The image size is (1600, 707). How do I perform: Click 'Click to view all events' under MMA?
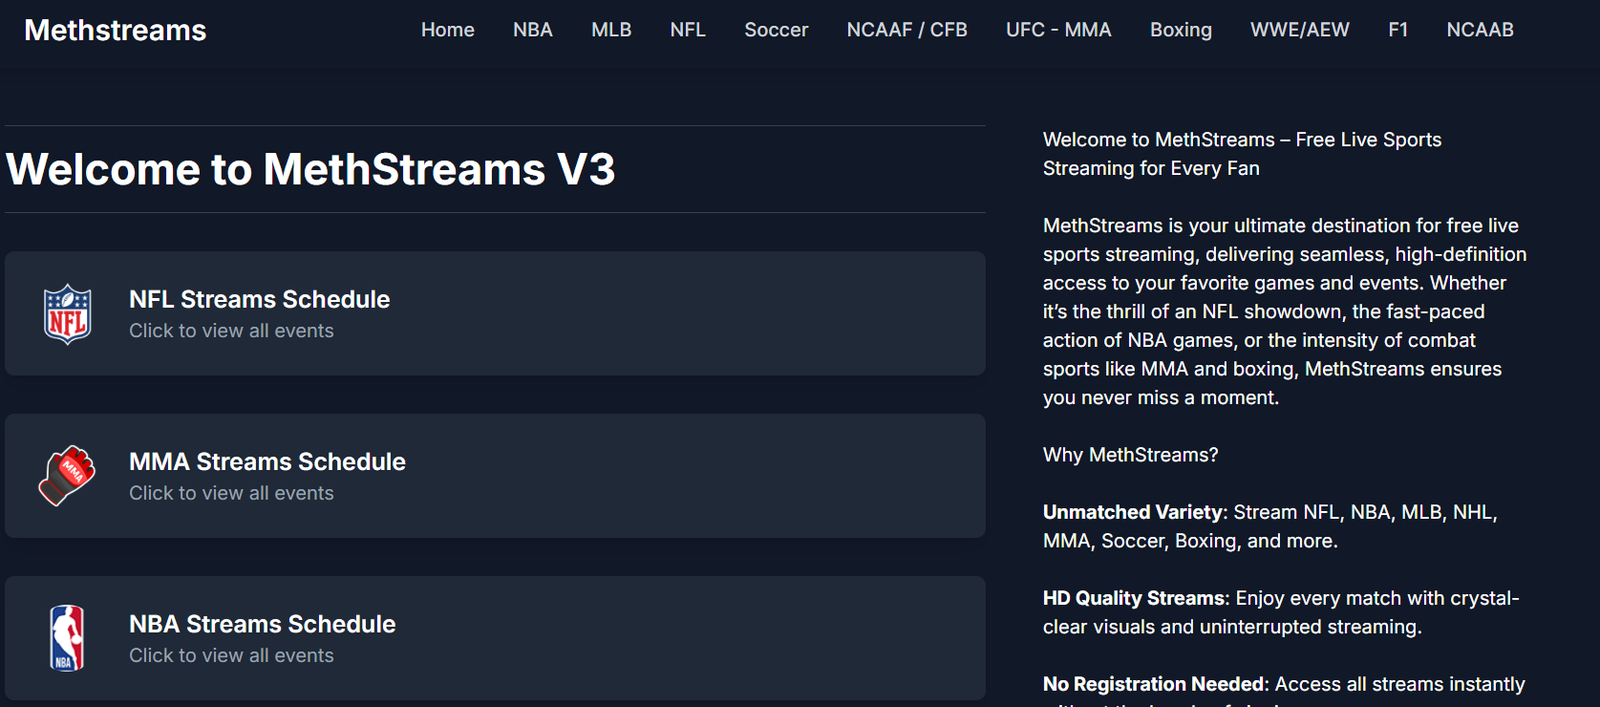[231, 493]
